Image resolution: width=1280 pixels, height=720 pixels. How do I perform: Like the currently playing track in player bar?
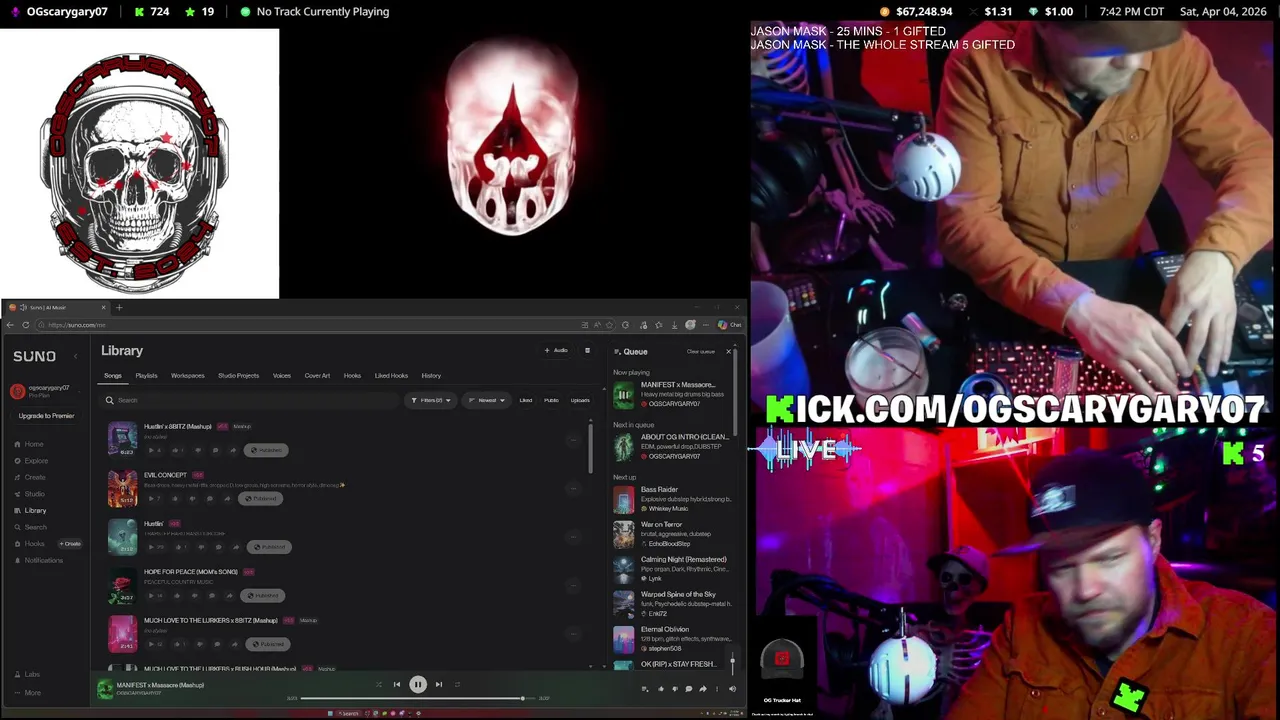tap(660, 689)
